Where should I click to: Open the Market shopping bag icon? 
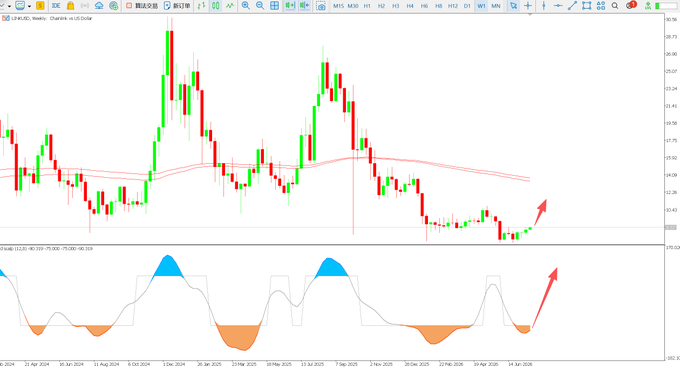(70, 6)
